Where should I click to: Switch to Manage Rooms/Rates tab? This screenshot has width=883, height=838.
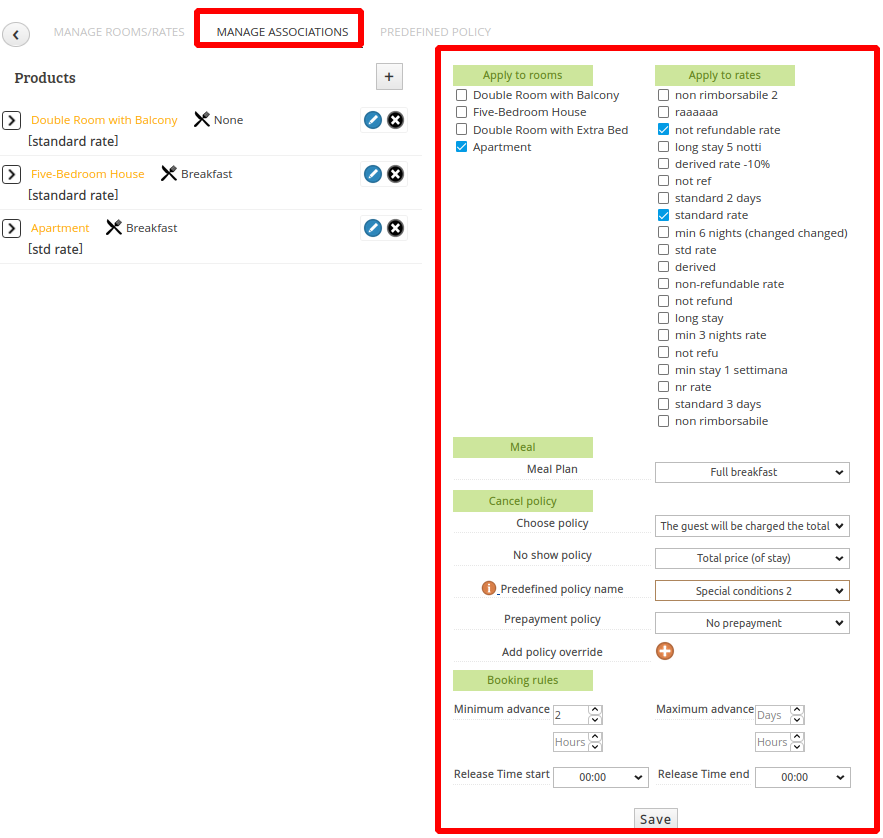coord(119,32)
